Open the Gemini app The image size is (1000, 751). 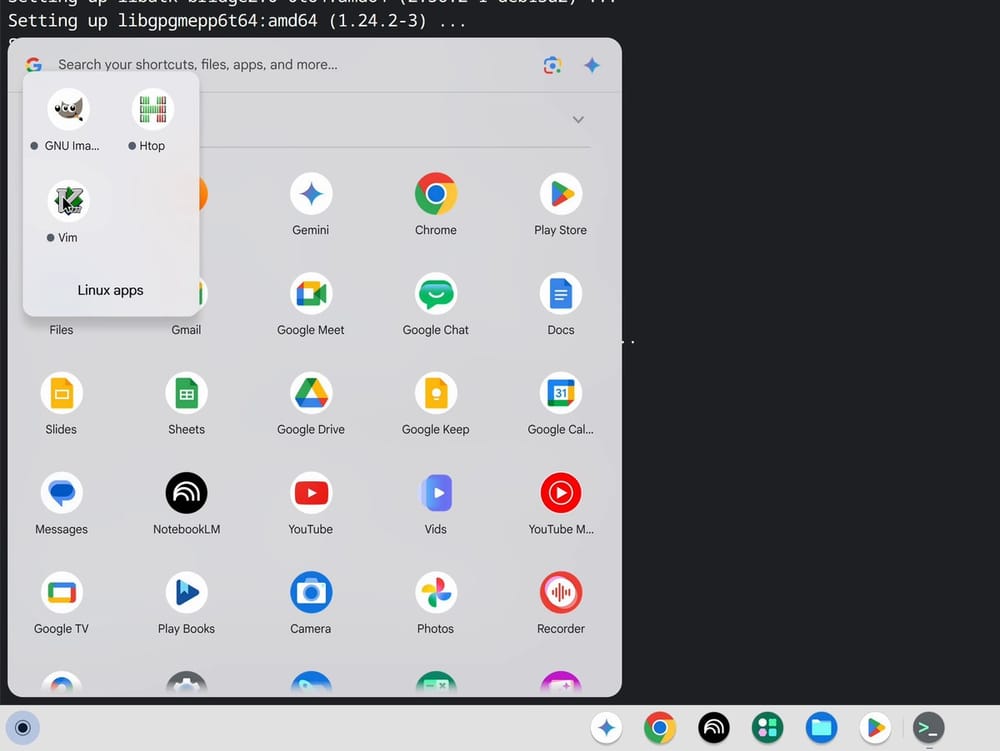pyautogui.click(x=311, y=194)
